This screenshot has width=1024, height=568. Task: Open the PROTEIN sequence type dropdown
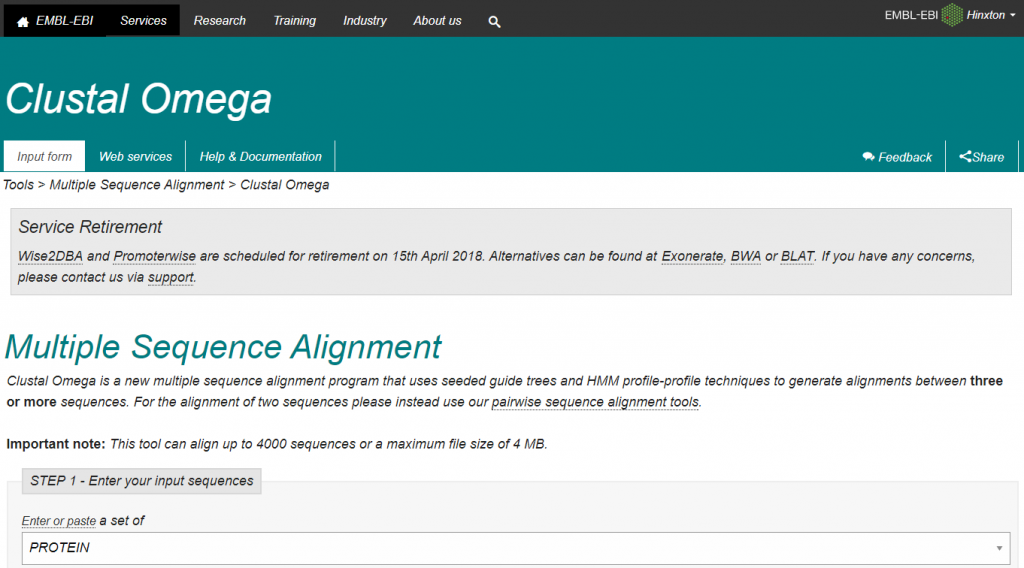tap(516, 548)
